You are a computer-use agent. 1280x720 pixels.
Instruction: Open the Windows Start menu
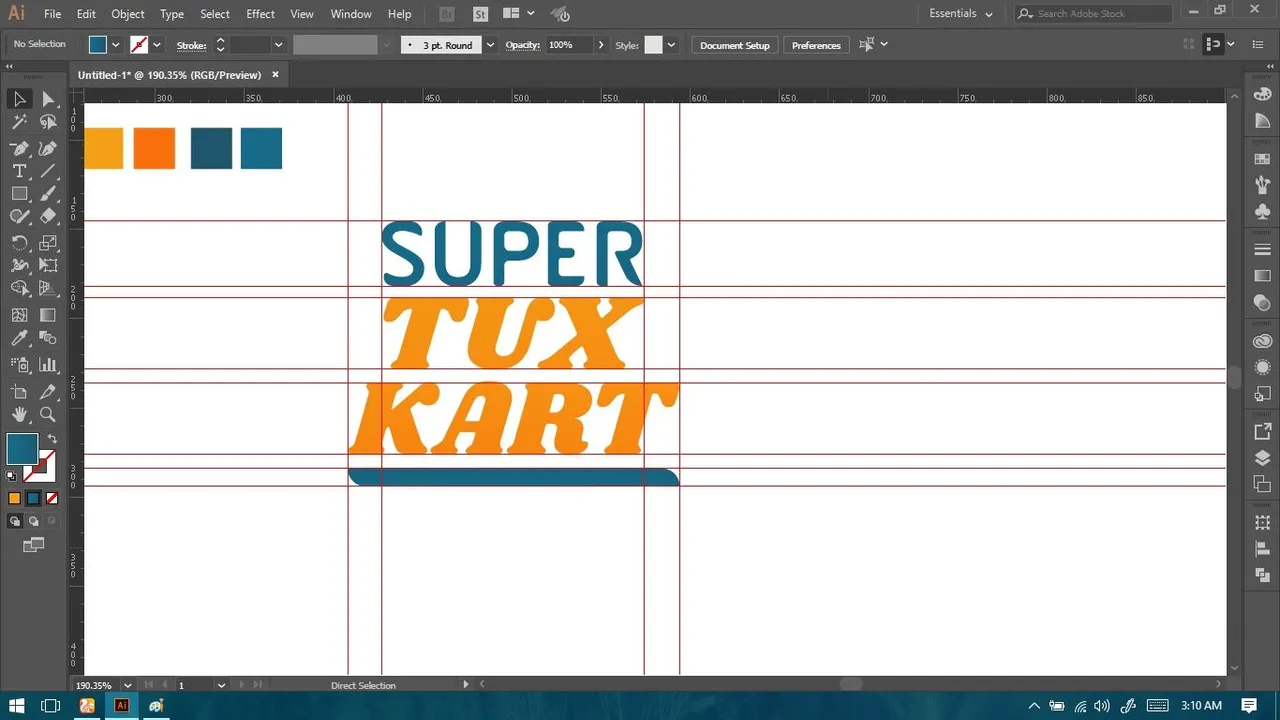[17, 705]
